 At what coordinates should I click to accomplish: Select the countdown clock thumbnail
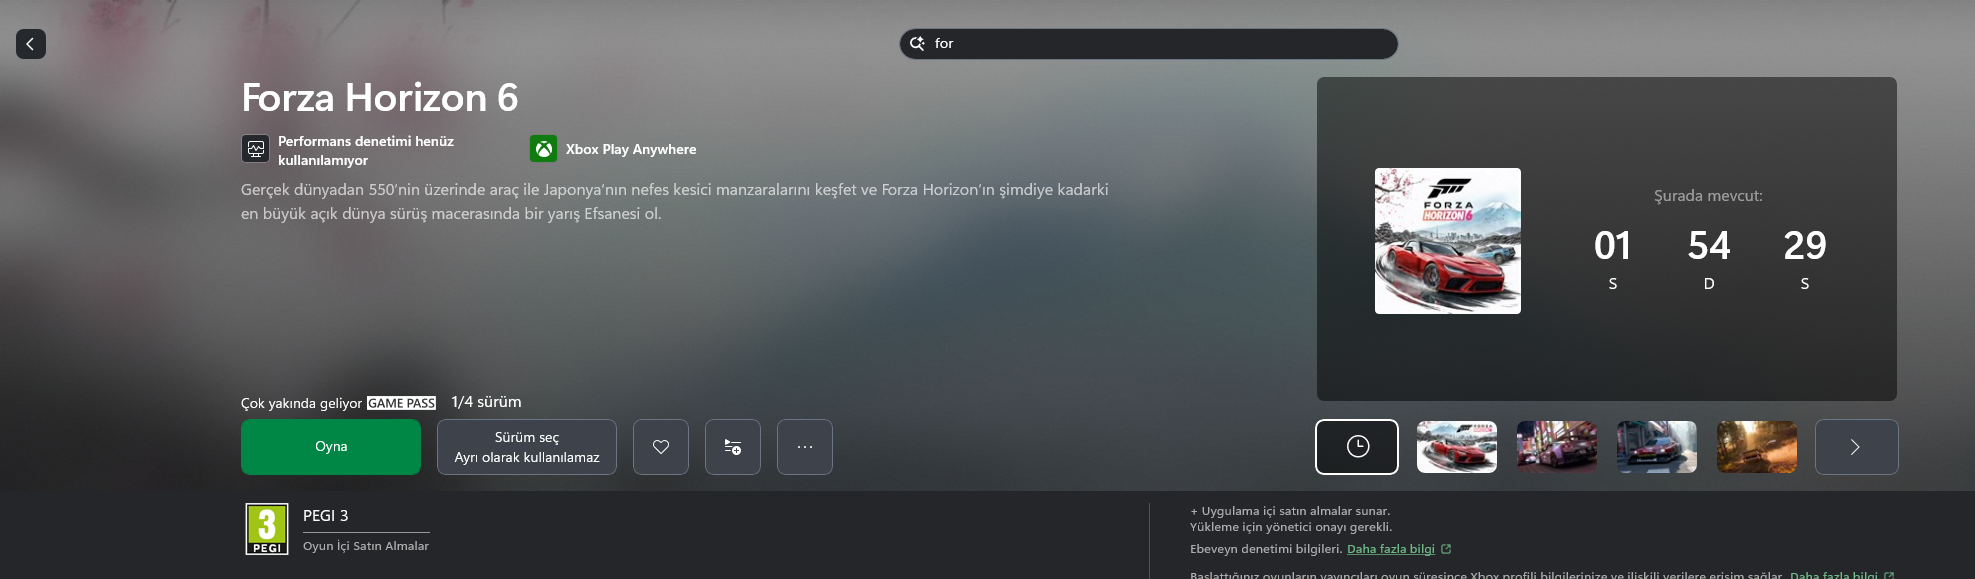[x=1357, y=447]
